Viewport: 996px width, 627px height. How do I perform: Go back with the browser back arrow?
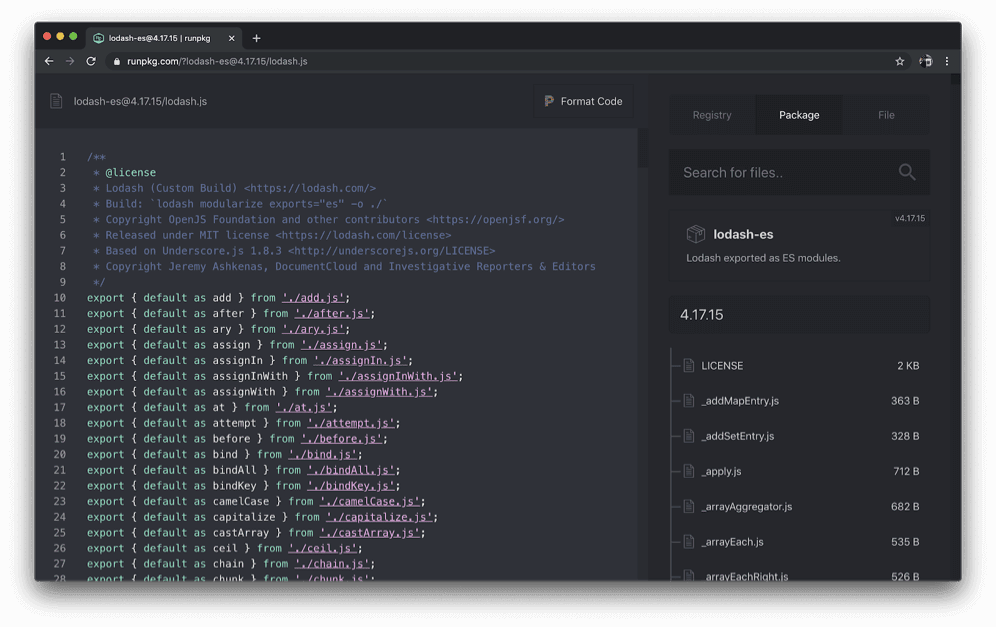pyautogui.click(x=49, y=61)
